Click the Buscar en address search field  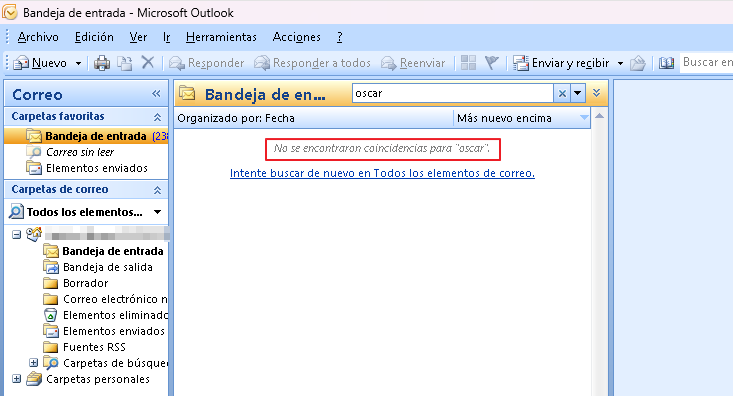pos(706,62)
